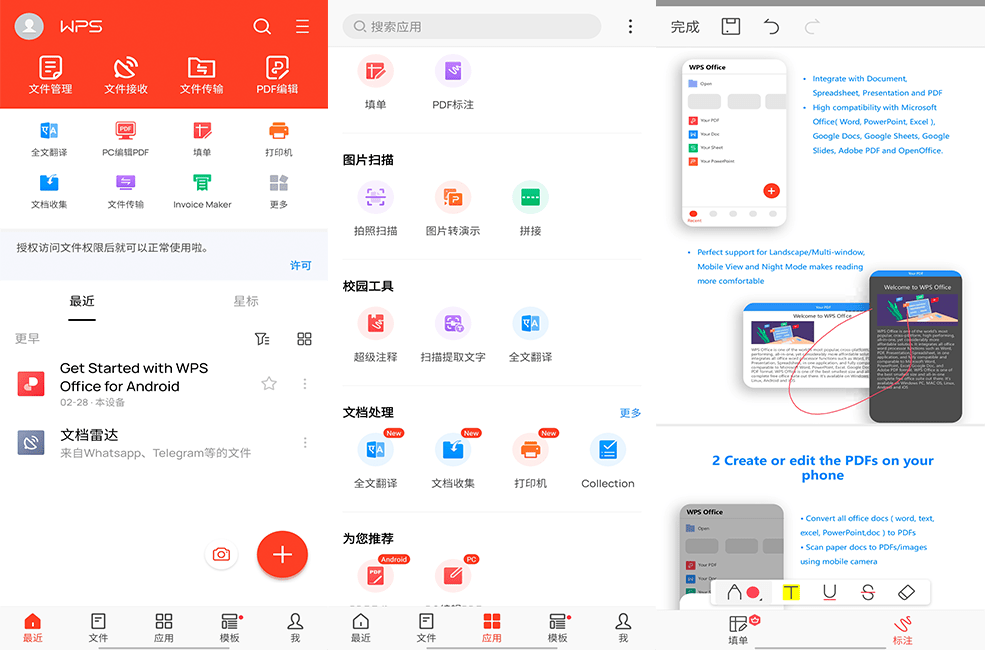The height and width of the screenshot is (650, 985).
Task: Tap 许可 to grant file permission
Action: tap(300, 265)
